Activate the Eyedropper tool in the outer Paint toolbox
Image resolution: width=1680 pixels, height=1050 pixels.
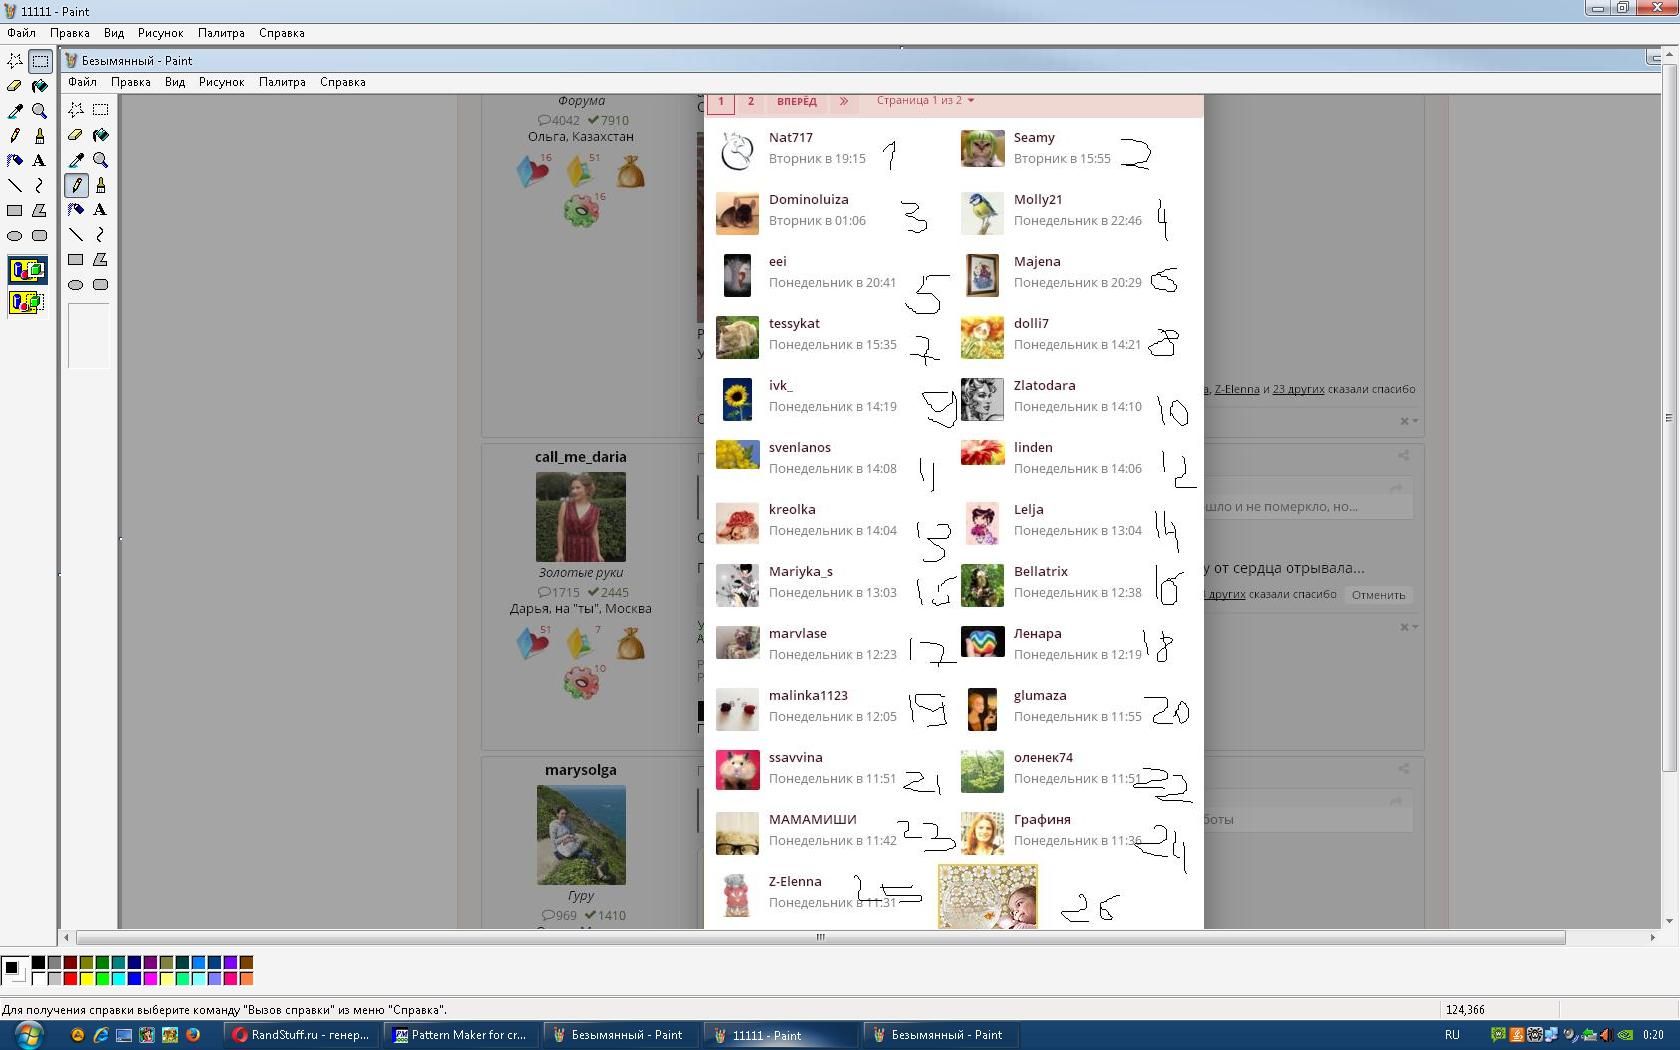[x=15, y=111]
